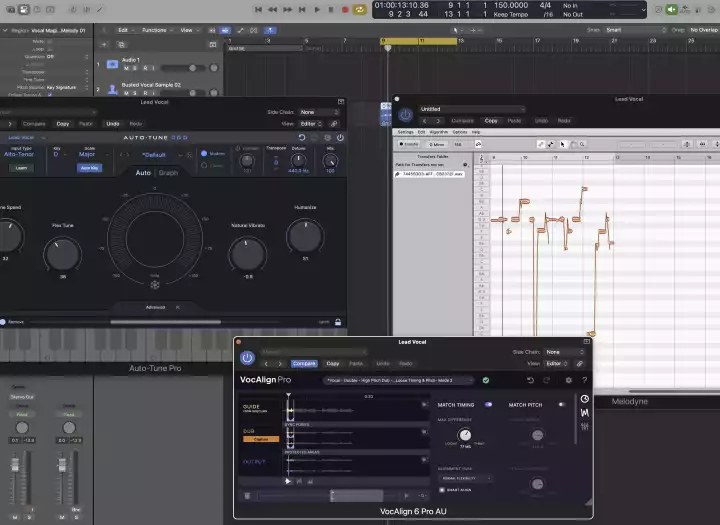Open the Snap Smart dropdown
This screenshot has height=525, width=720.
636,30
